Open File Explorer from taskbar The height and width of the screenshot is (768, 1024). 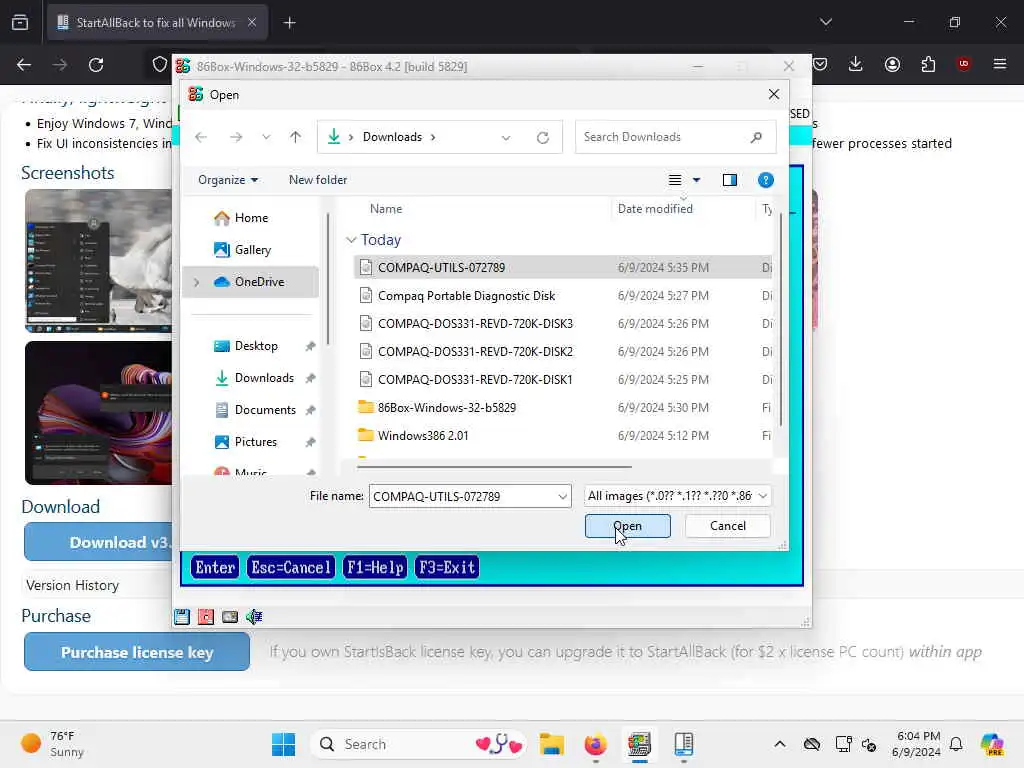552,744
